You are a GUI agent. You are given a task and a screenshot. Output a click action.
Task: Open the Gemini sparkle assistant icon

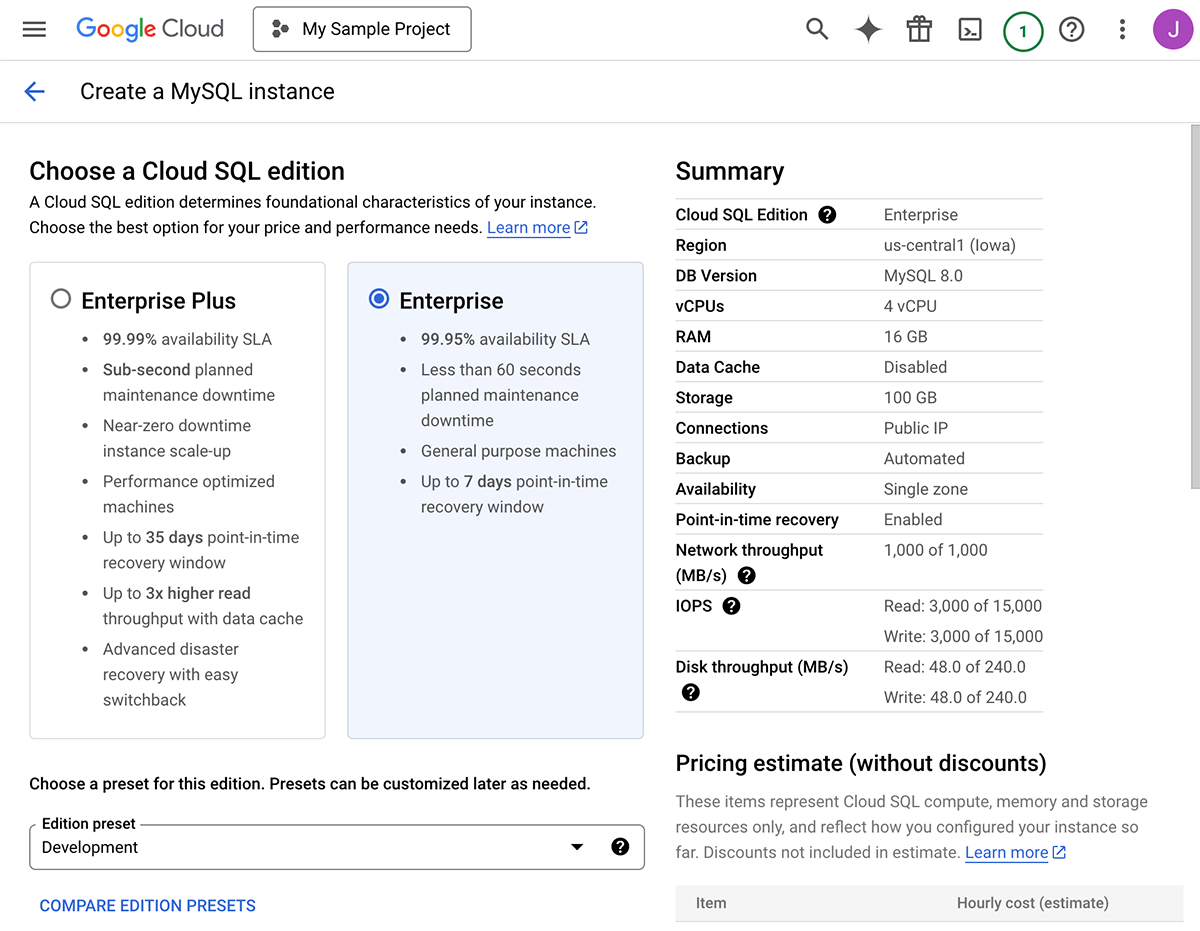[x=868, y=30]
